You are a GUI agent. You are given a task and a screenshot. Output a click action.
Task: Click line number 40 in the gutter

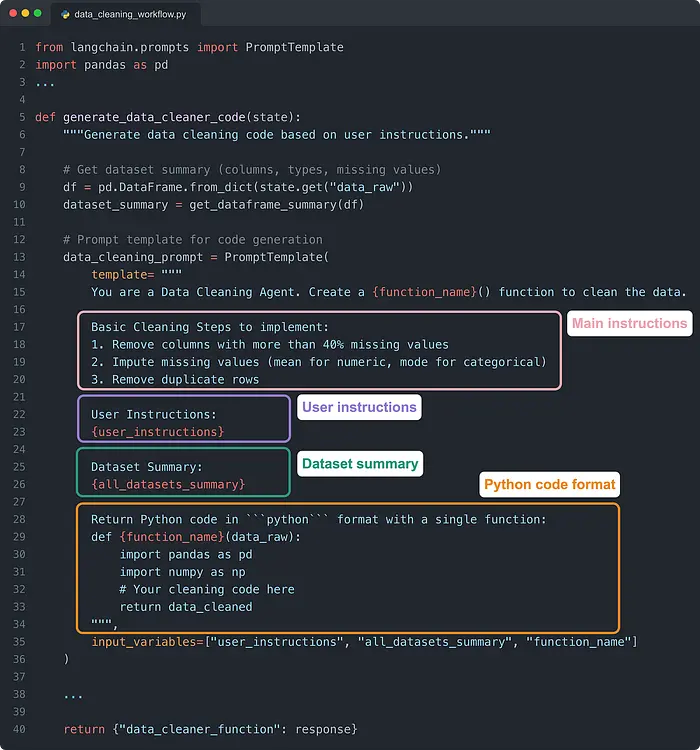[x=17, y=729]
